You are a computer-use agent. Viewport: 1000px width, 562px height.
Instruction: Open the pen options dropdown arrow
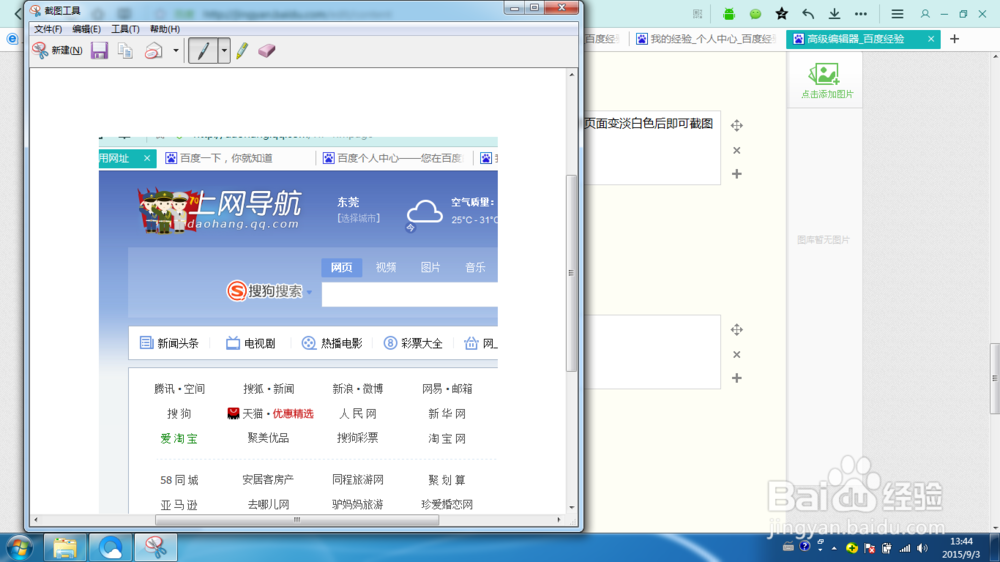coord(224,50)
